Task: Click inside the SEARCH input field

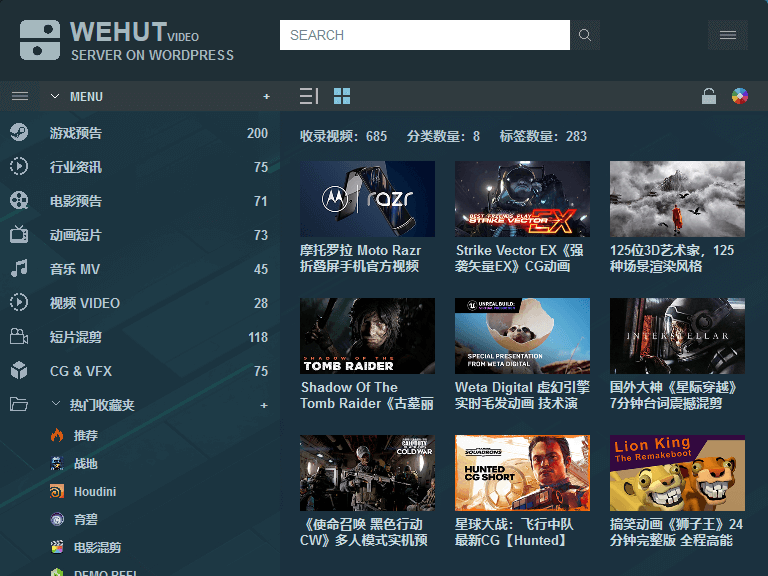Action: pyautogui.click(x=425, y=35)
